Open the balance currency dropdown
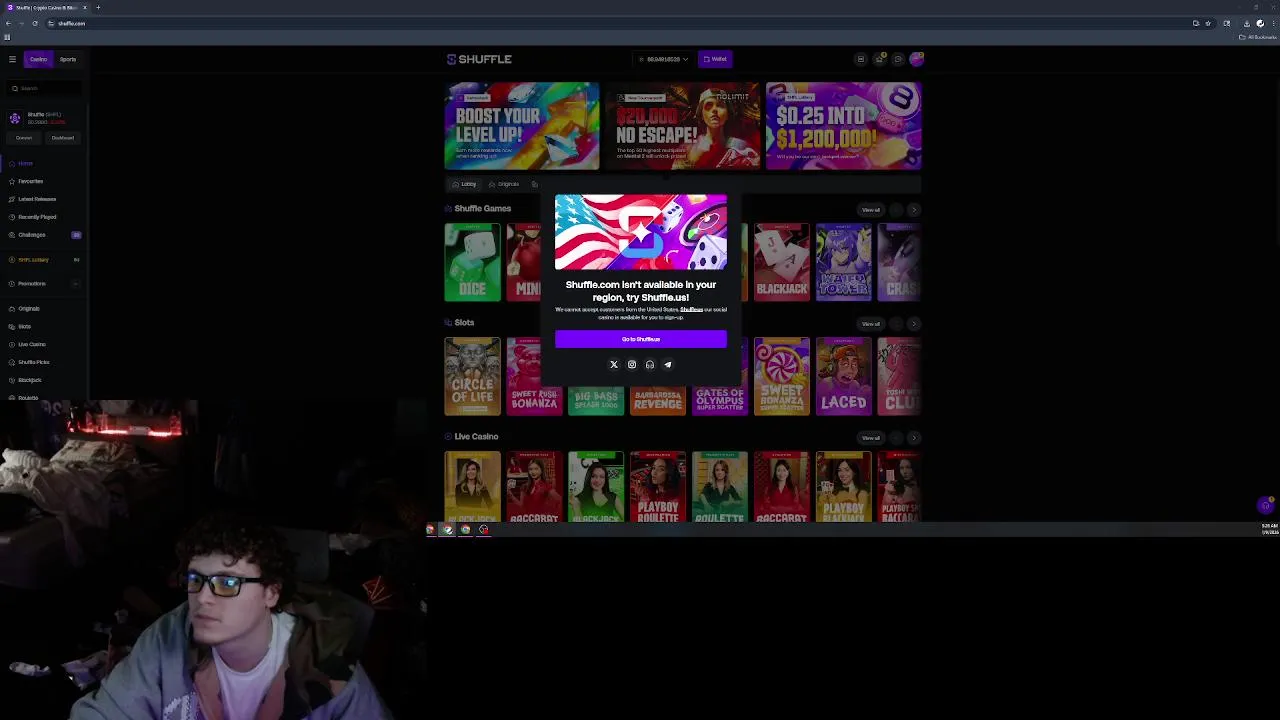This screenshot has width=1280, height=720. pyautogui.click(x=663, y=59)
